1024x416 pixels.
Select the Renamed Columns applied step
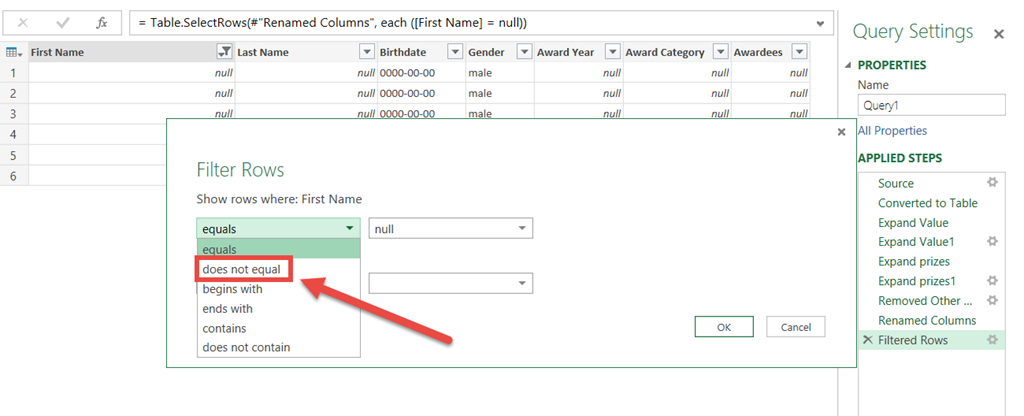click(x=926, y=320)
